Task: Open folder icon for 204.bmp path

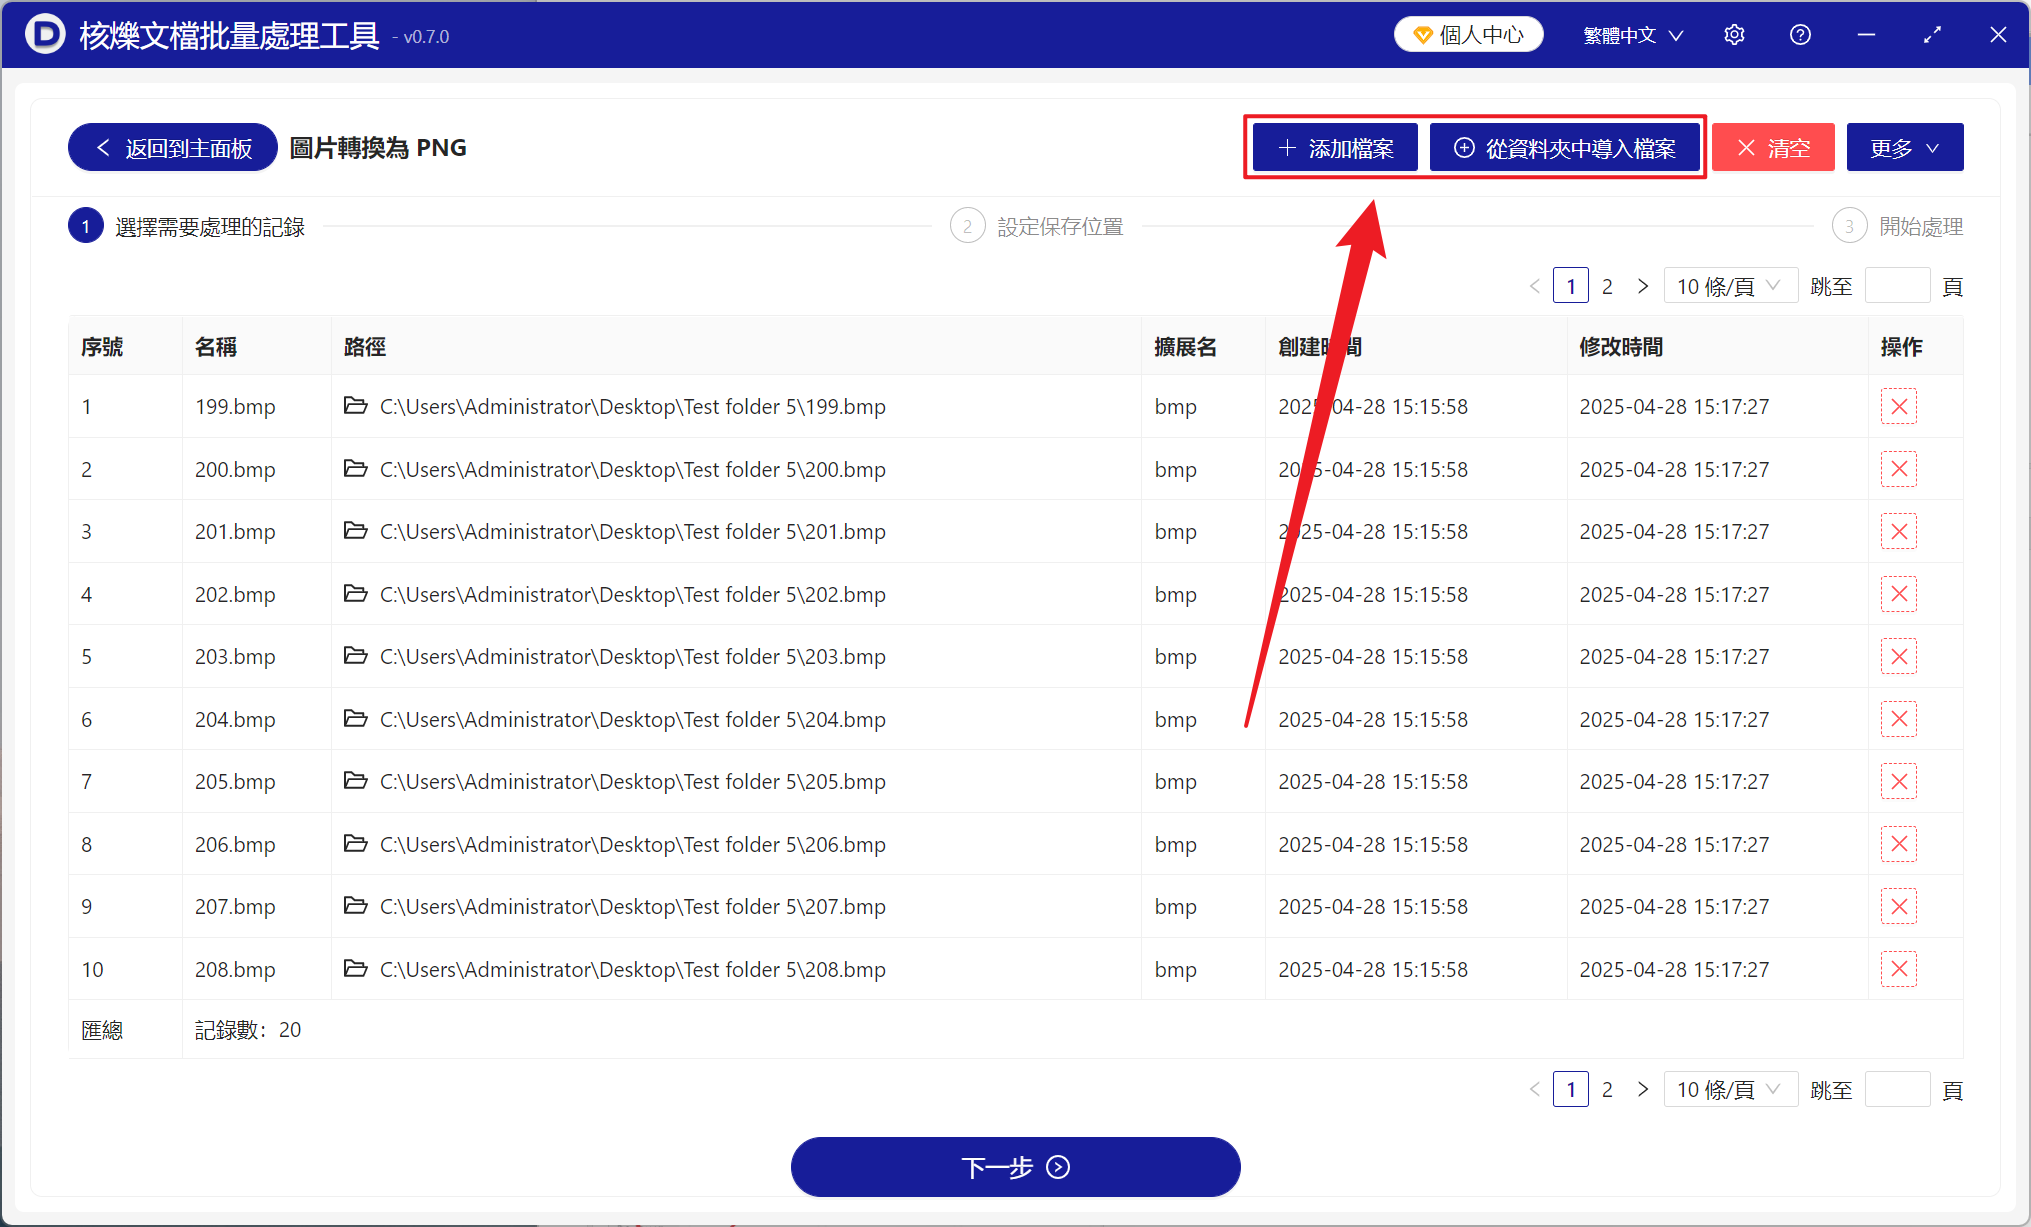Action: [x=355, y=718]
